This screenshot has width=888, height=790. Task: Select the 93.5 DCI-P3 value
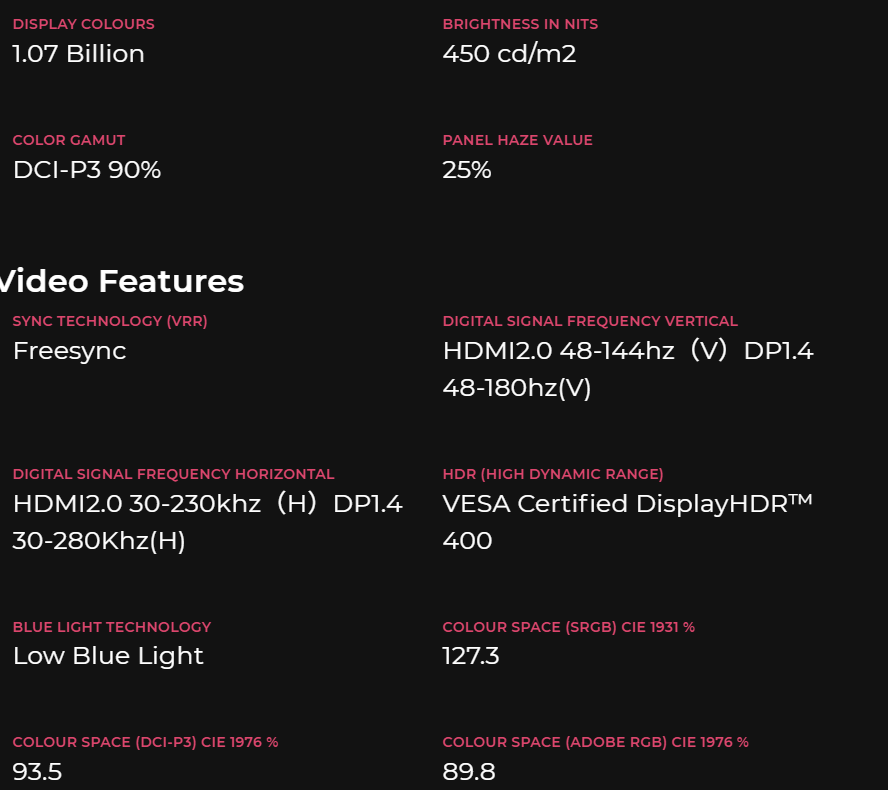[37, 772]
